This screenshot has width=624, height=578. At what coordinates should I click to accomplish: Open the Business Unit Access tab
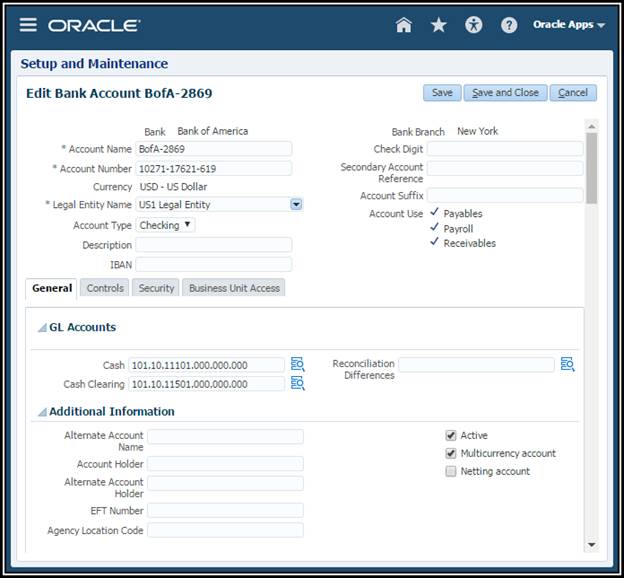[234, 288]
